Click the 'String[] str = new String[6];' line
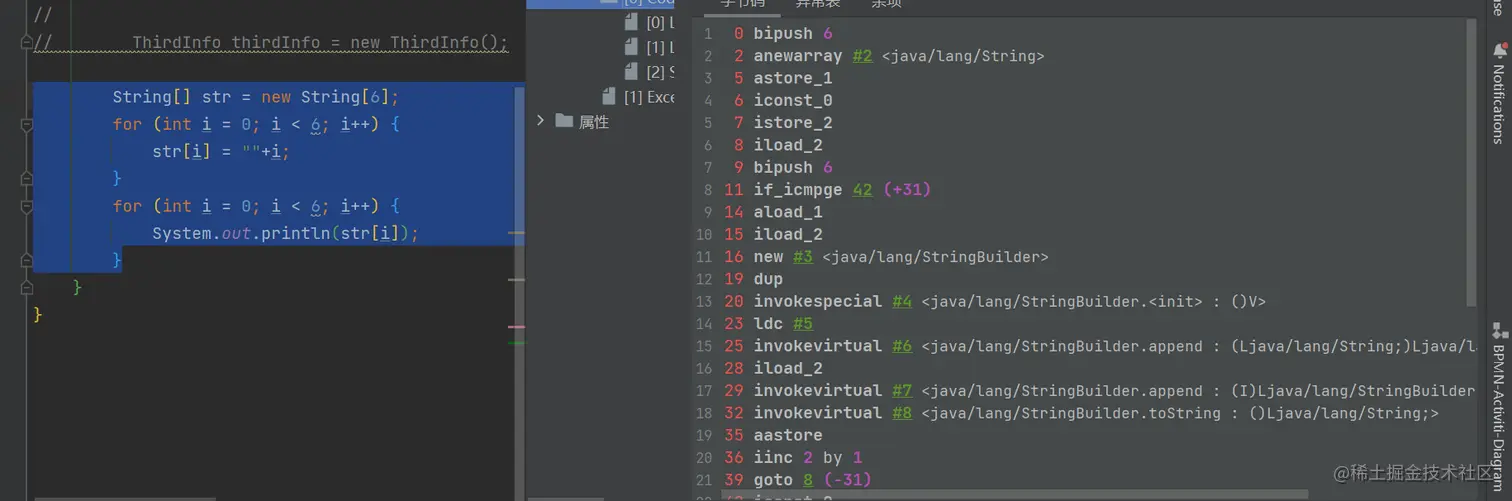Image resolution: width=1512 pixels, height=501 pixels. (256, 97)
